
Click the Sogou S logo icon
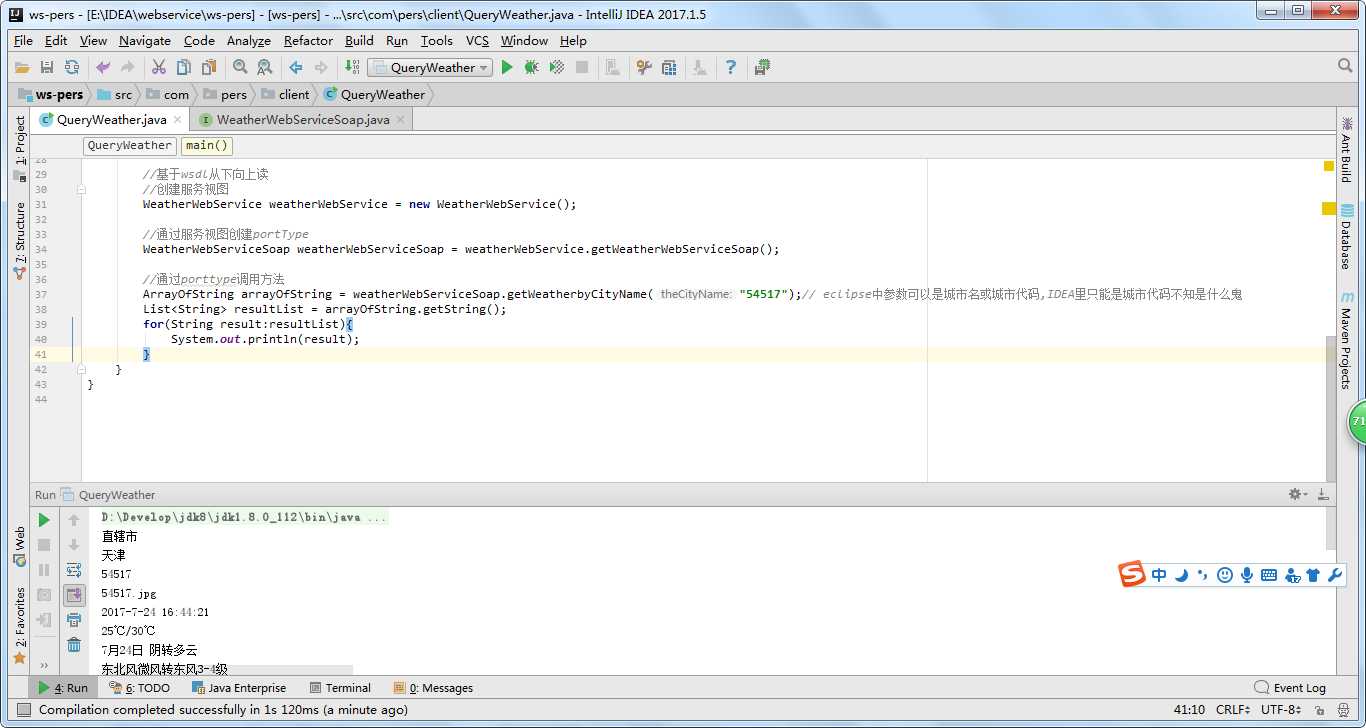coord(1131,575)
